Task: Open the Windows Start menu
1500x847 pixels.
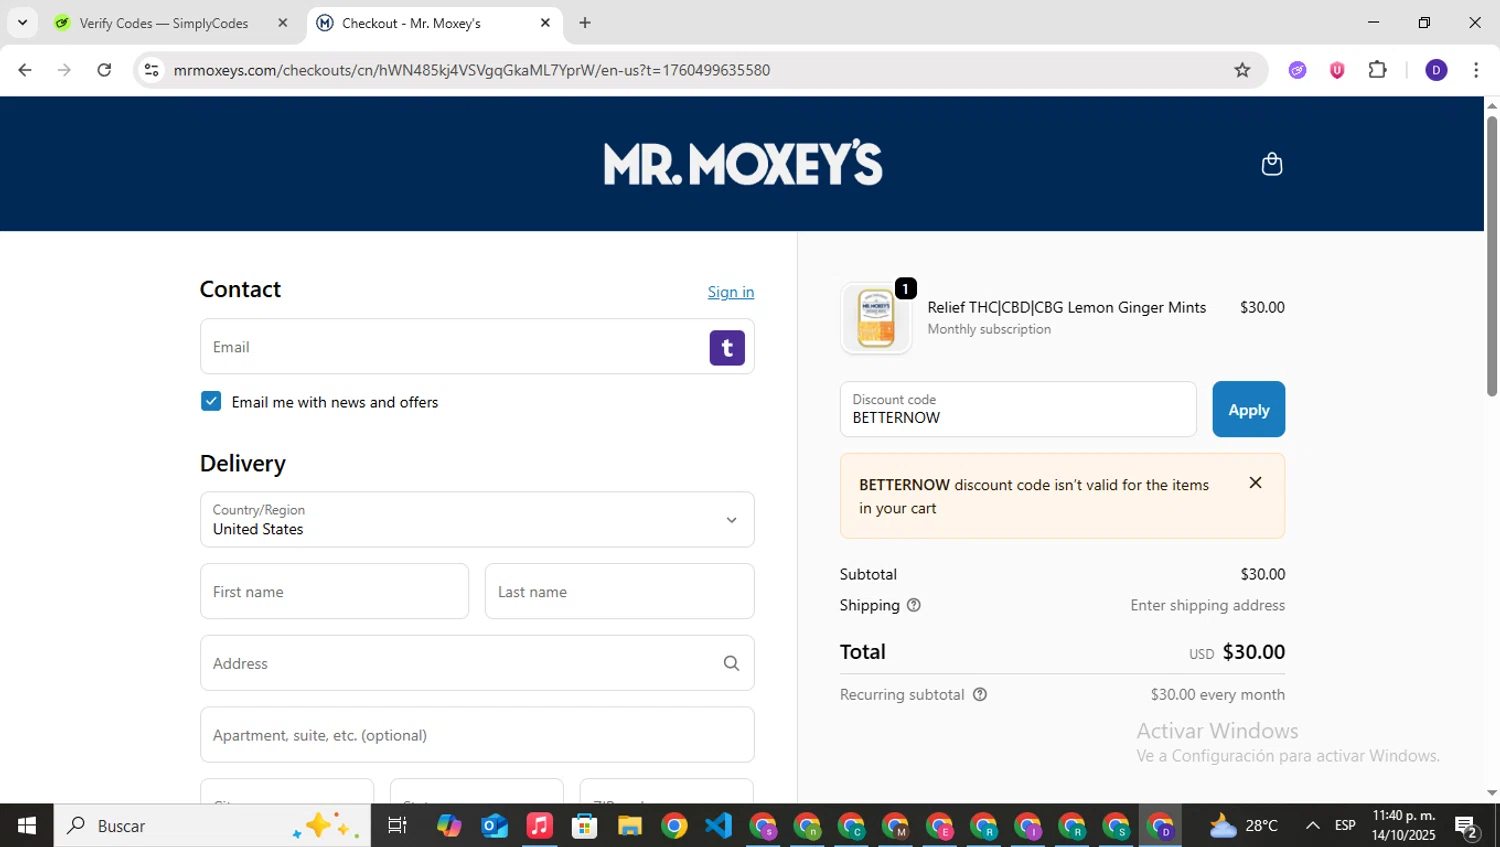Action: coord(27,825)
